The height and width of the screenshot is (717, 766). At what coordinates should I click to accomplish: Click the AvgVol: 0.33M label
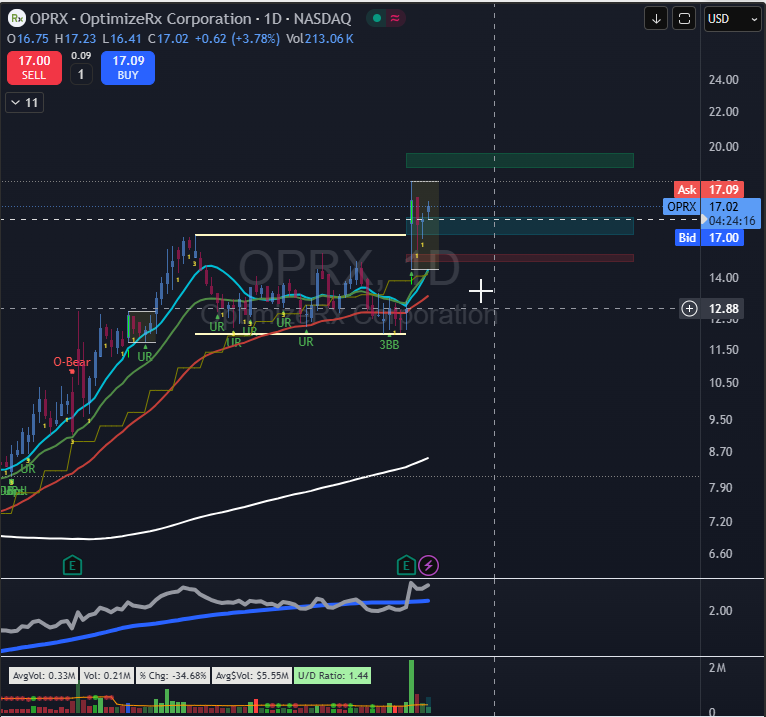click(44, 675)
